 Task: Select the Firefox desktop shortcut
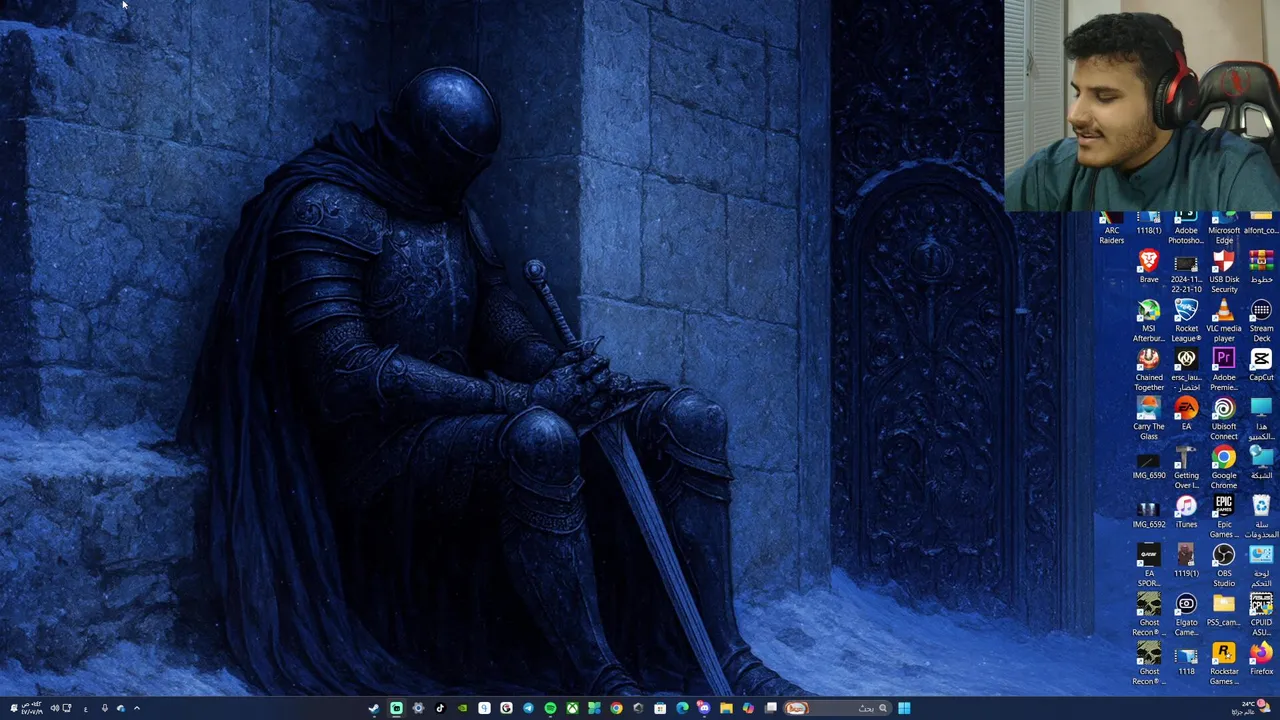[x=1261, y=659]
